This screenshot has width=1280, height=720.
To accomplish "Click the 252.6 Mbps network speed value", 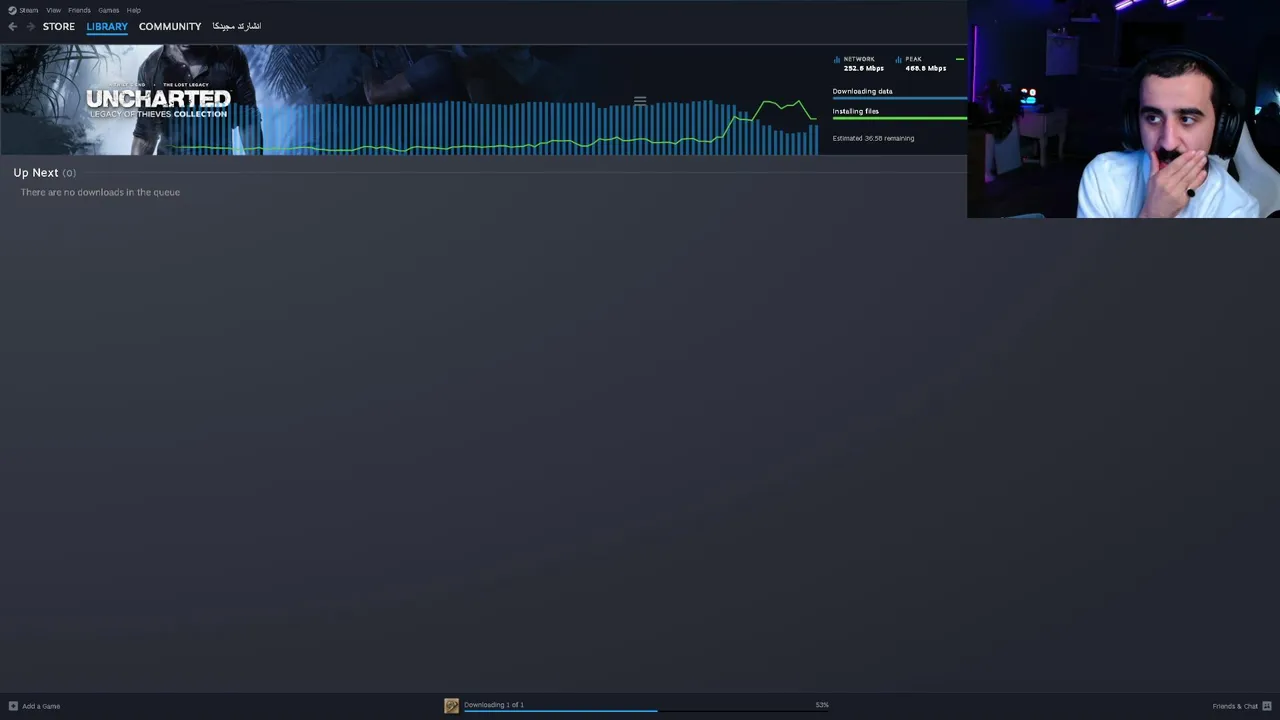I will (864, 68).
